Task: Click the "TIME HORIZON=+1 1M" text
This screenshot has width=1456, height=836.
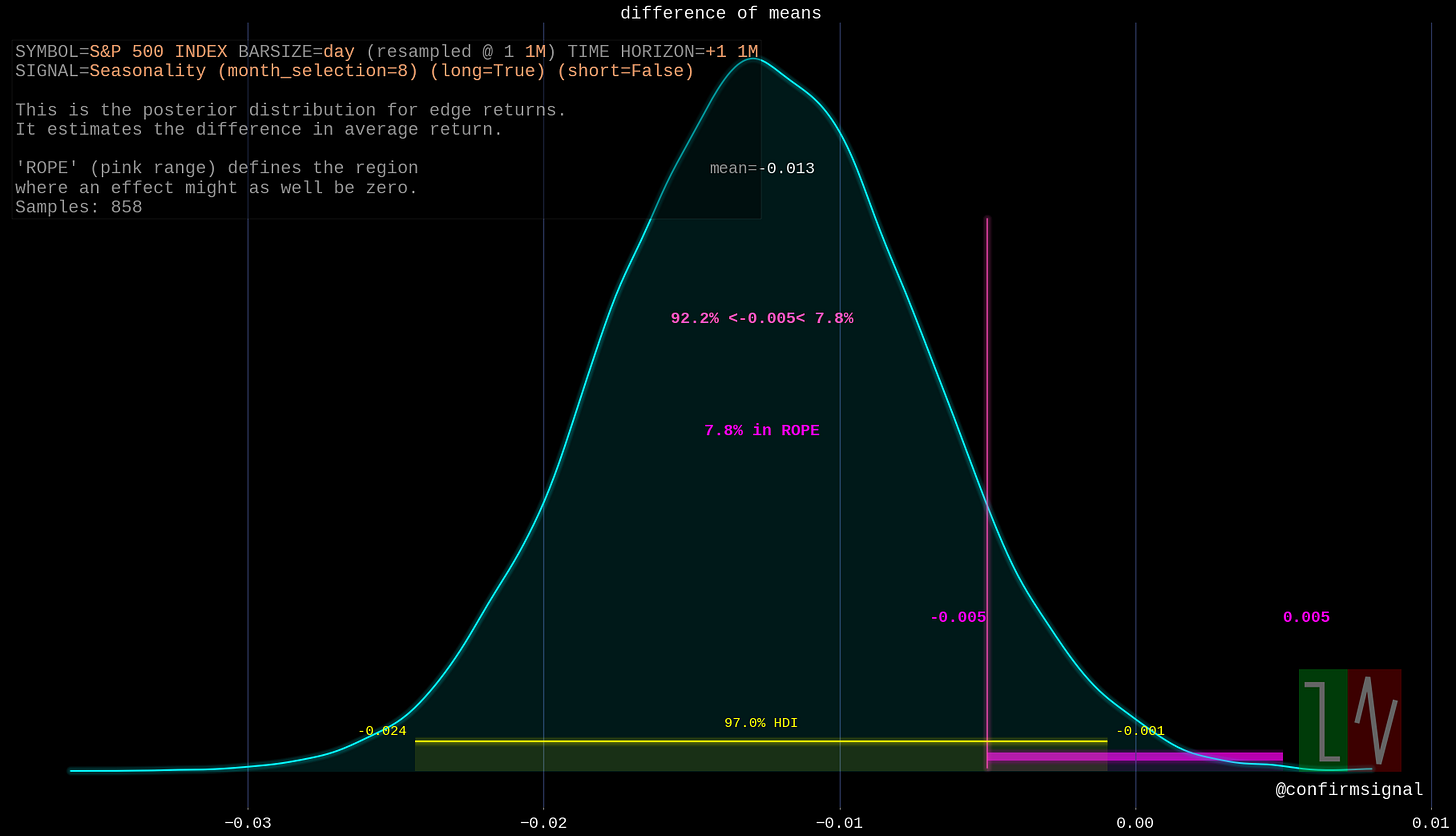Action: tap(663, 52)
